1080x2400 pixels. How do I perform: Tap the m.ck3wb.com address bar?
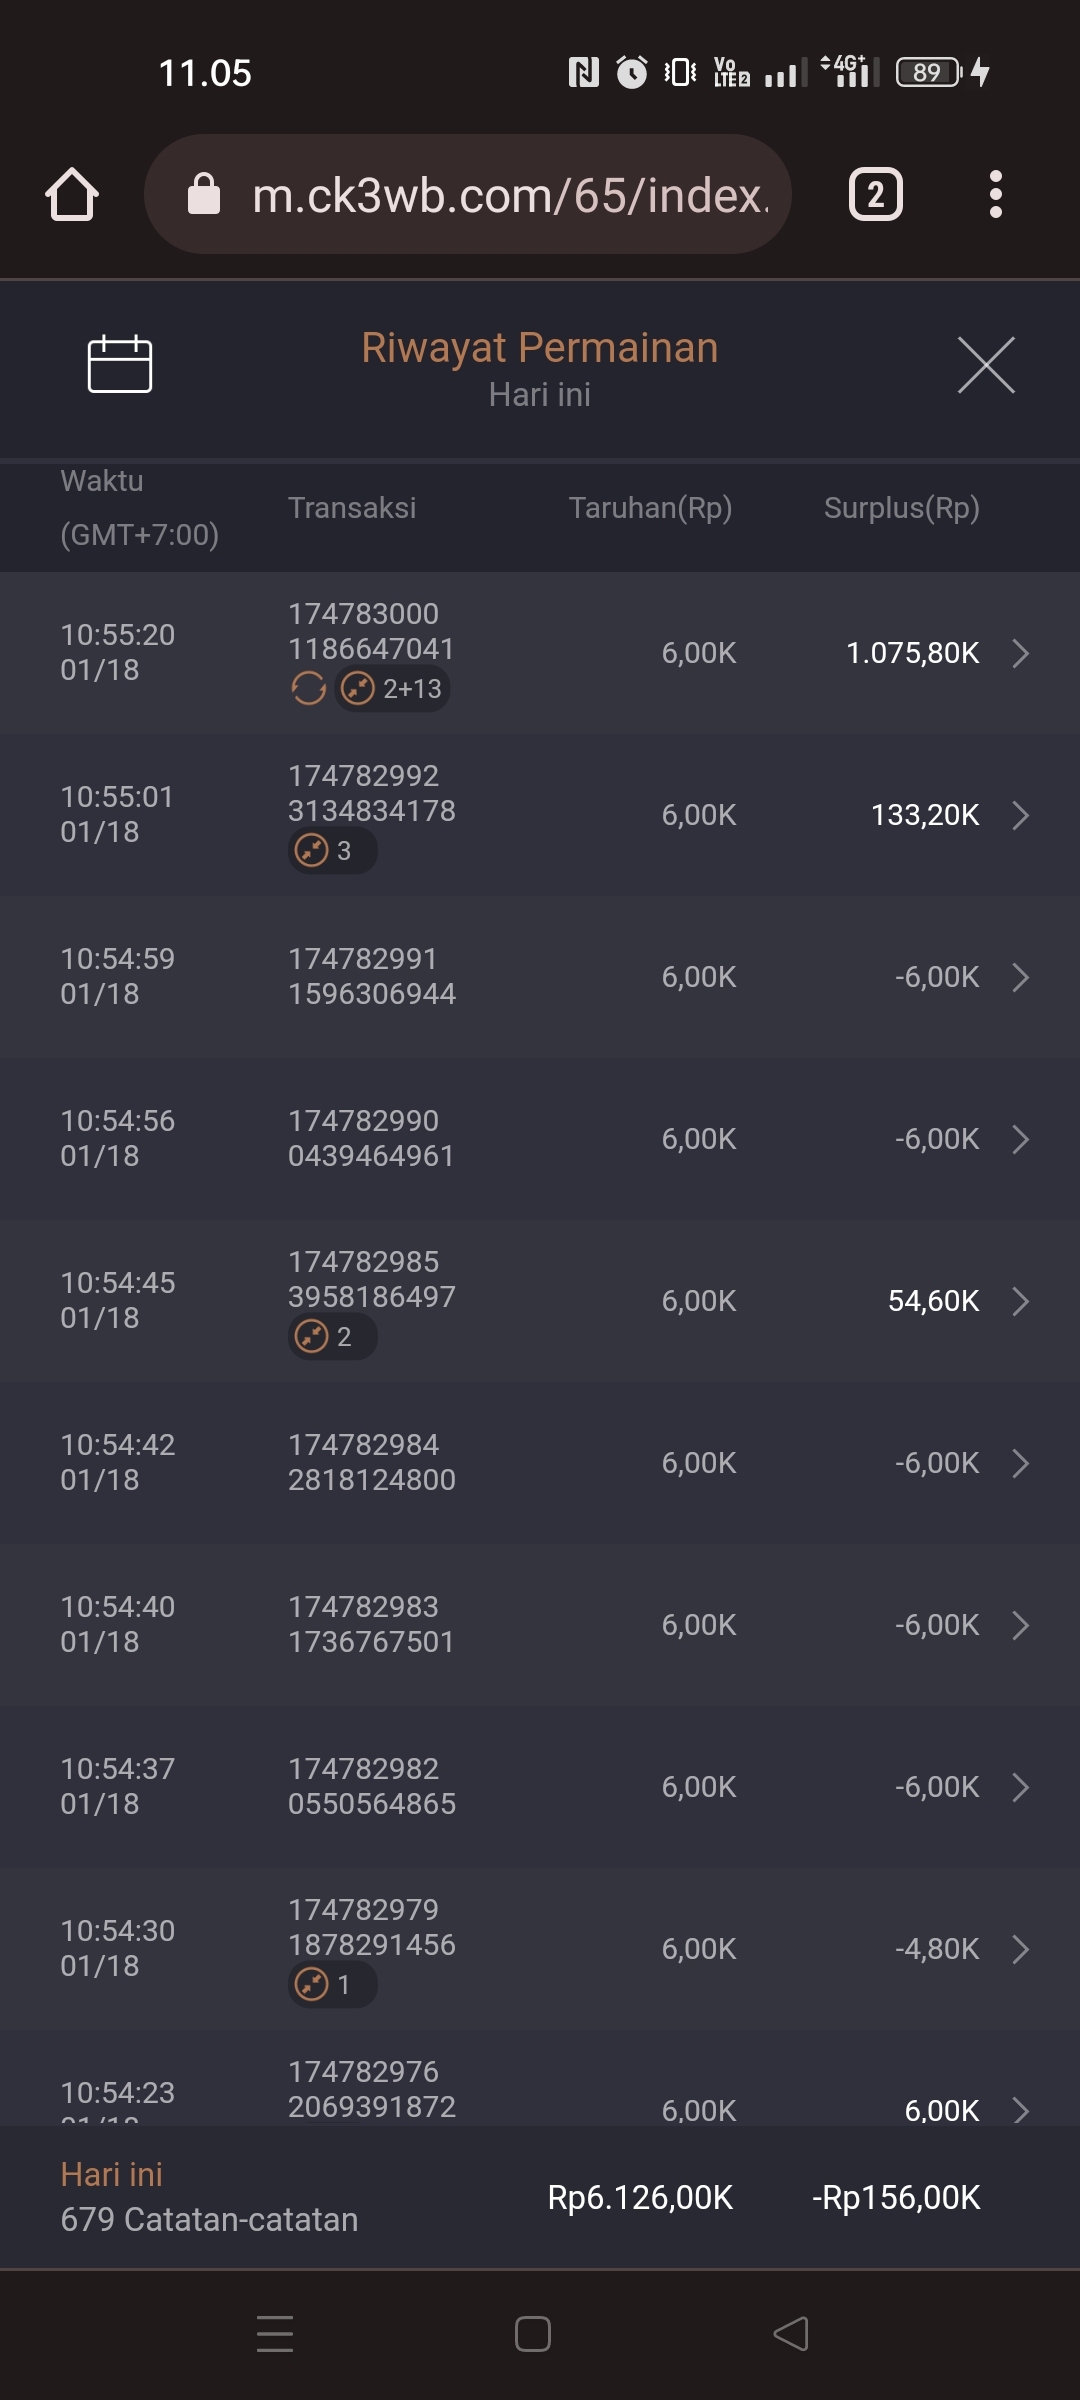[510, 194]
